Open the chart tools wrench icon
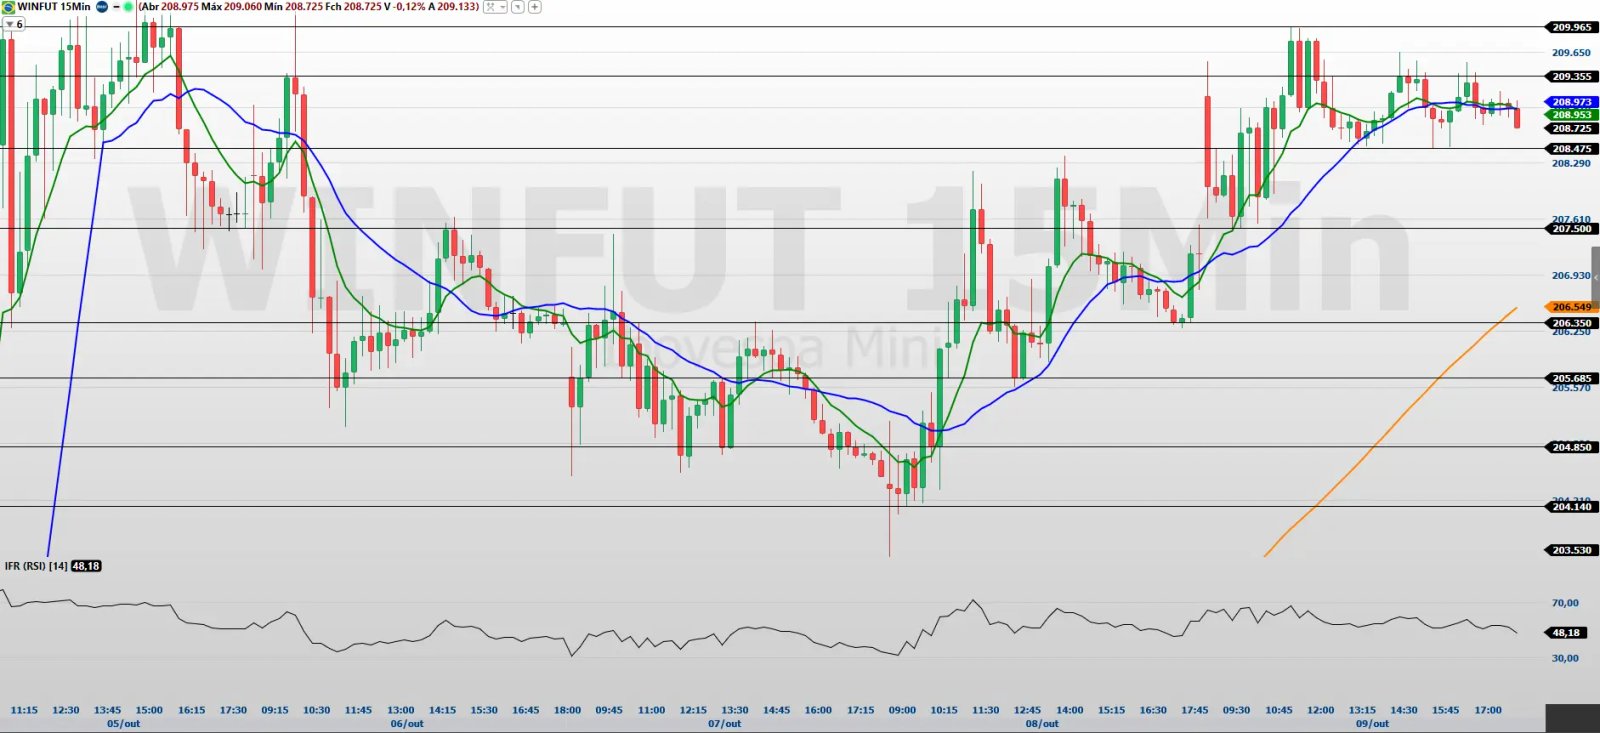 pyautogui.click(x=490, y=7)
